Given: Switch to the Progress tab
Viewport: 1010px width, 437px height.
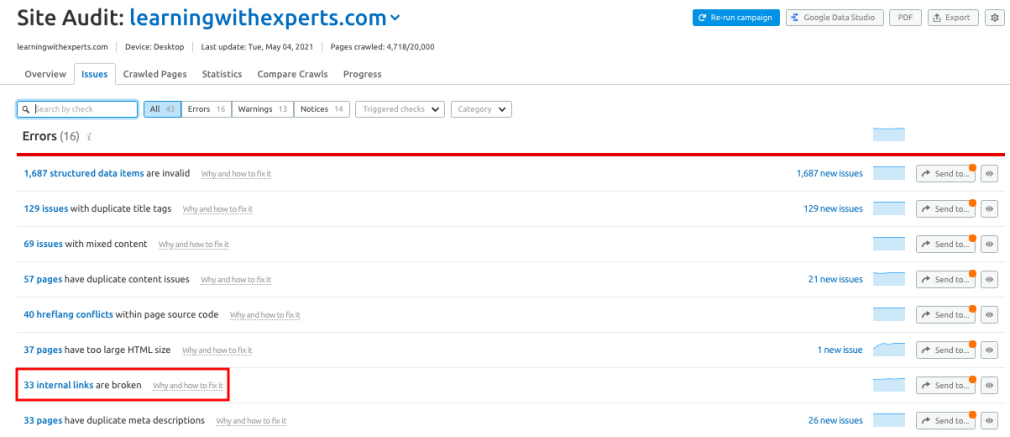Looking at the screenshot, I should pos(362,74).
